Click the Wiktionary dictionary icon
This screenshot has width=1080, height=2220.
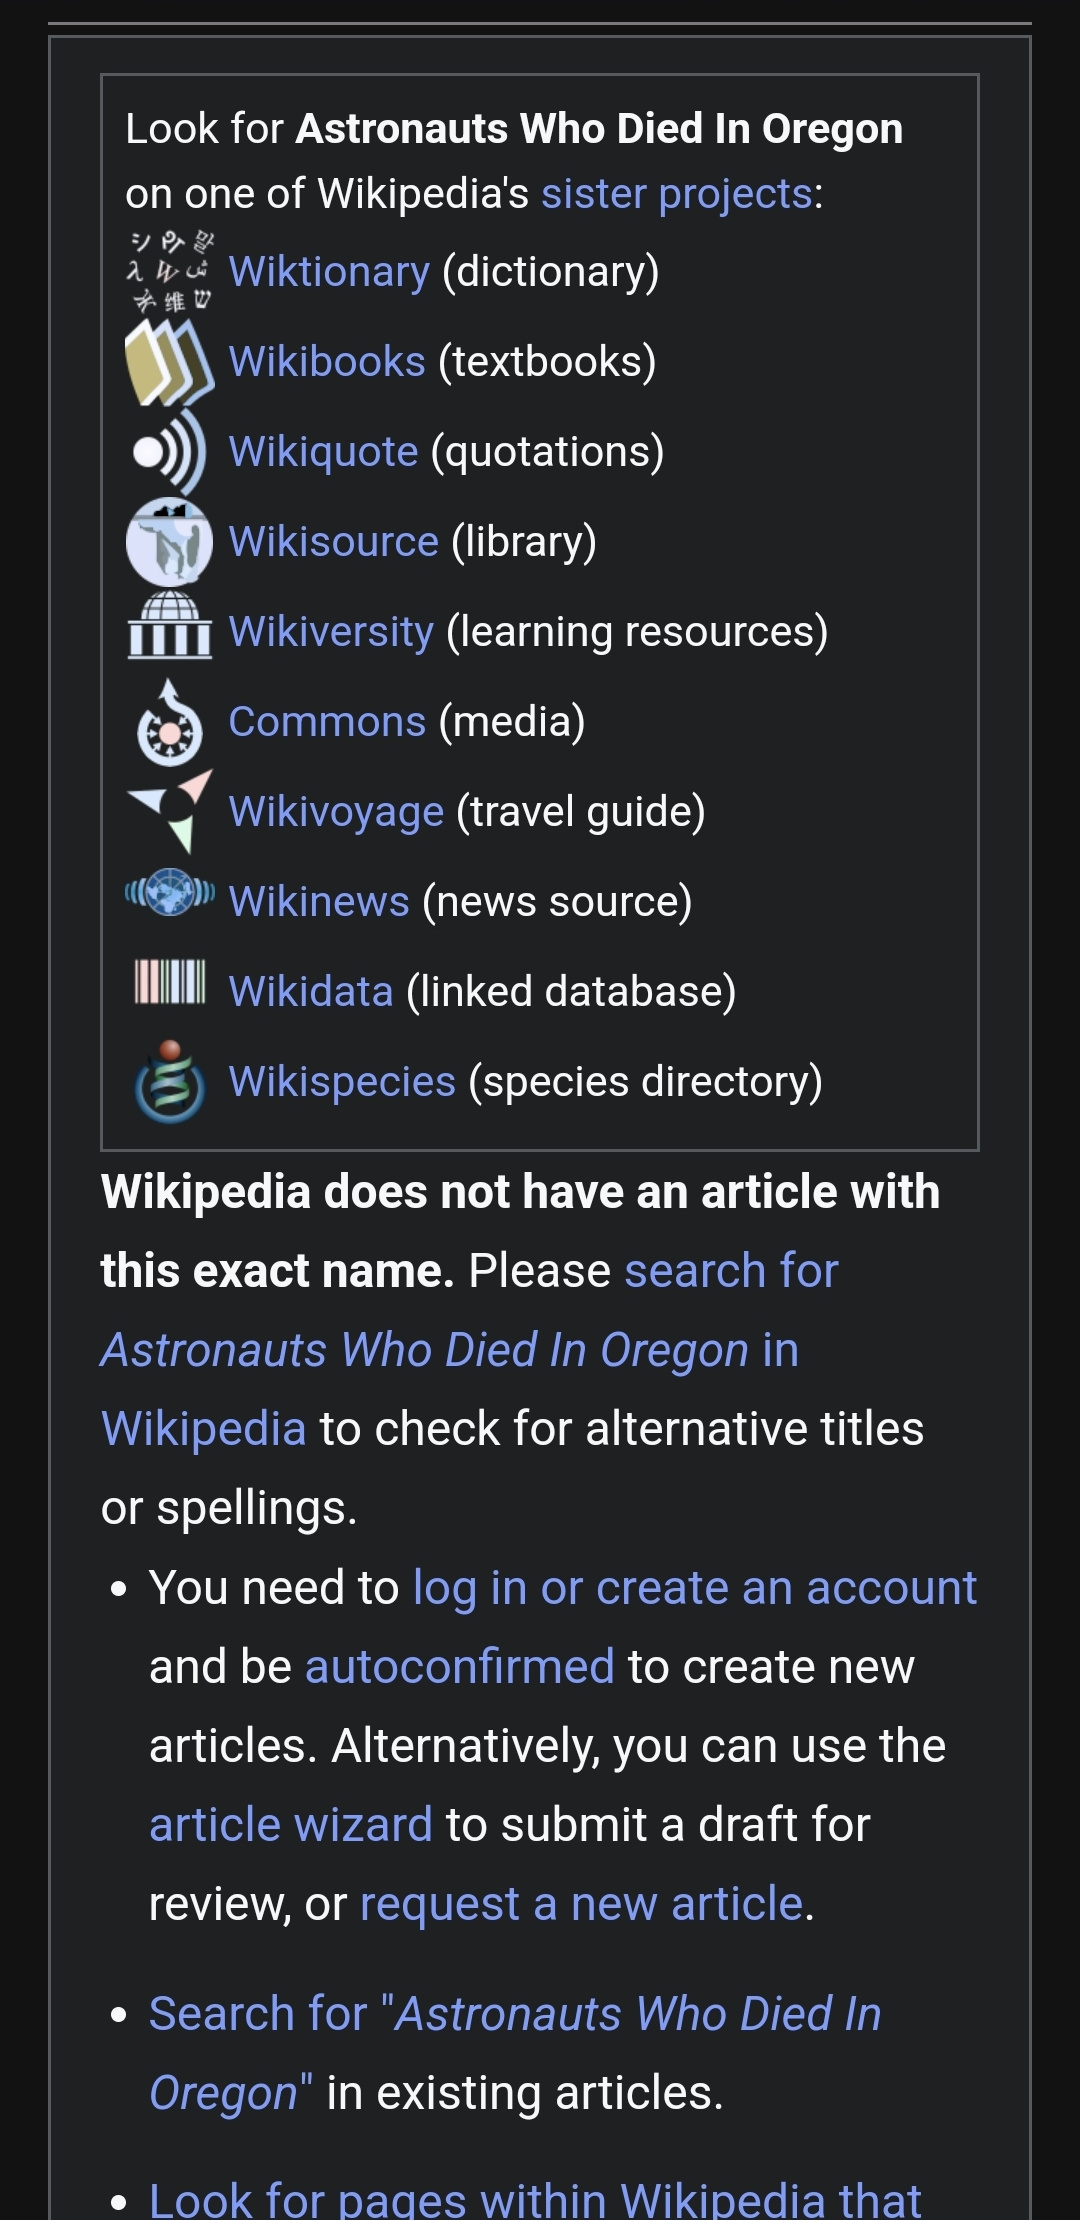click(x=168, y=267)
